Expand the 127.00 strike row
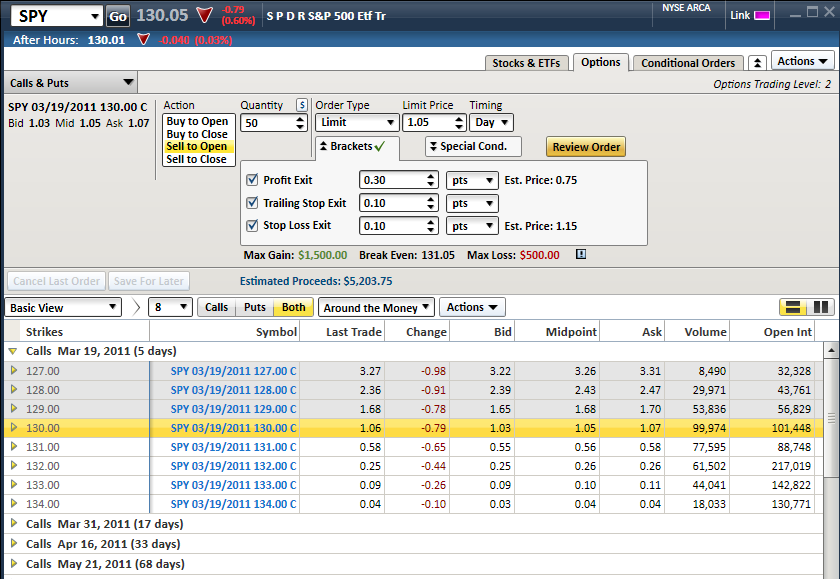This screenshot has width=840, height=579. click(x=14, y=370)
